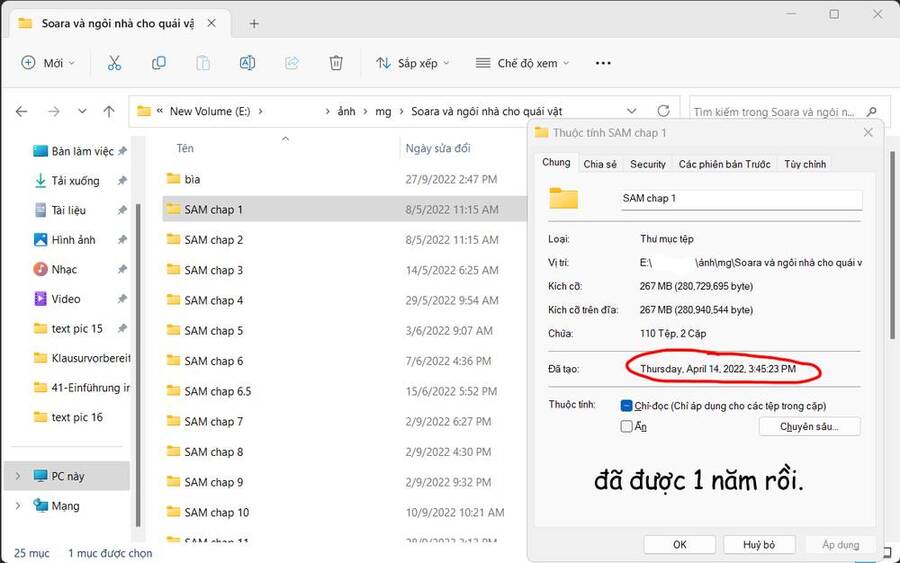The image size is (900, 563).
Task: Click the Rename icon in toolbar
Action: (247, 63)
